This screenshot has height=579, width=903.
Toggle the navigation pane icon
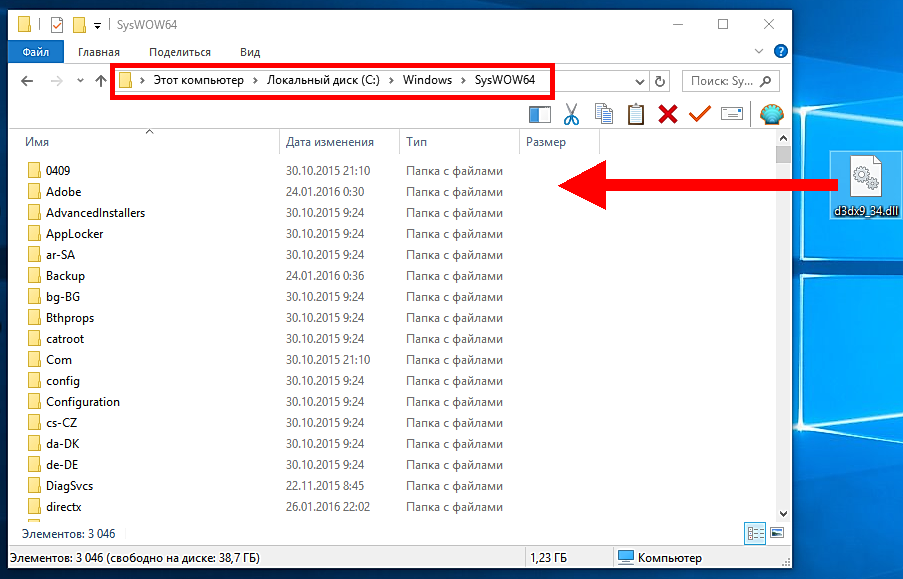click(539, 114)
